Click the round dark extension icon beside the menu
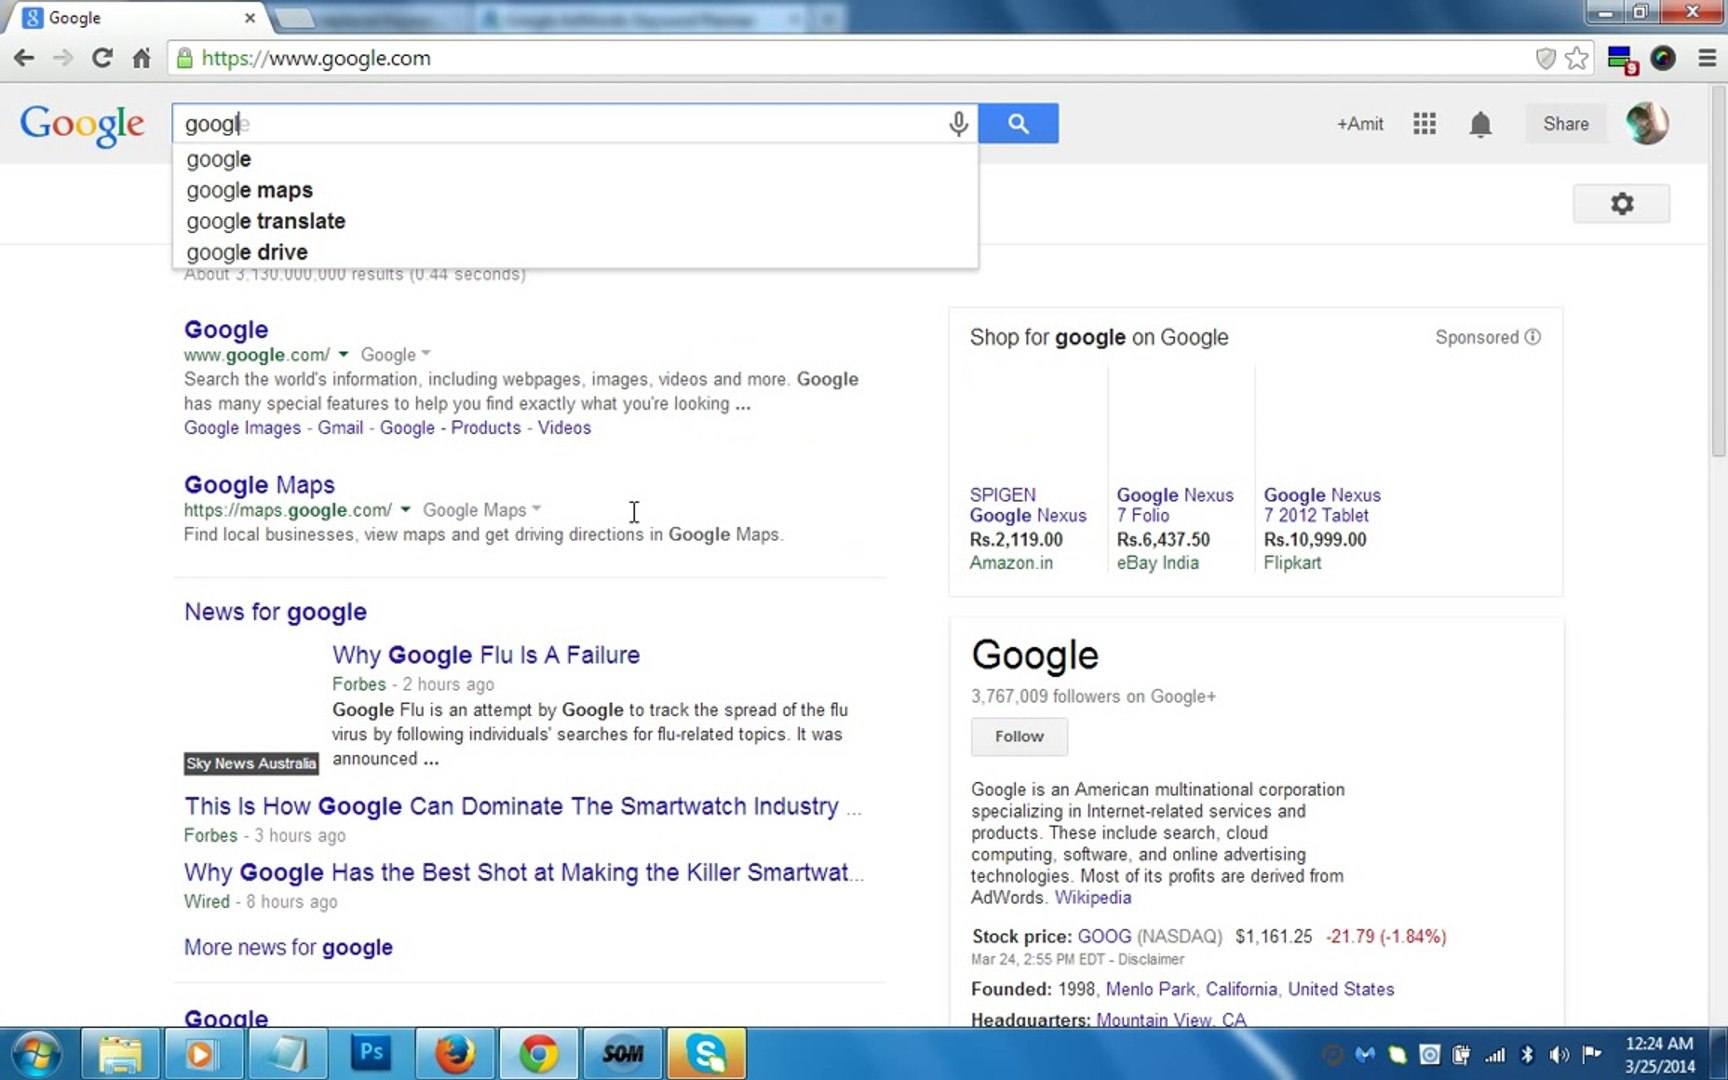 click(1663, 58)
